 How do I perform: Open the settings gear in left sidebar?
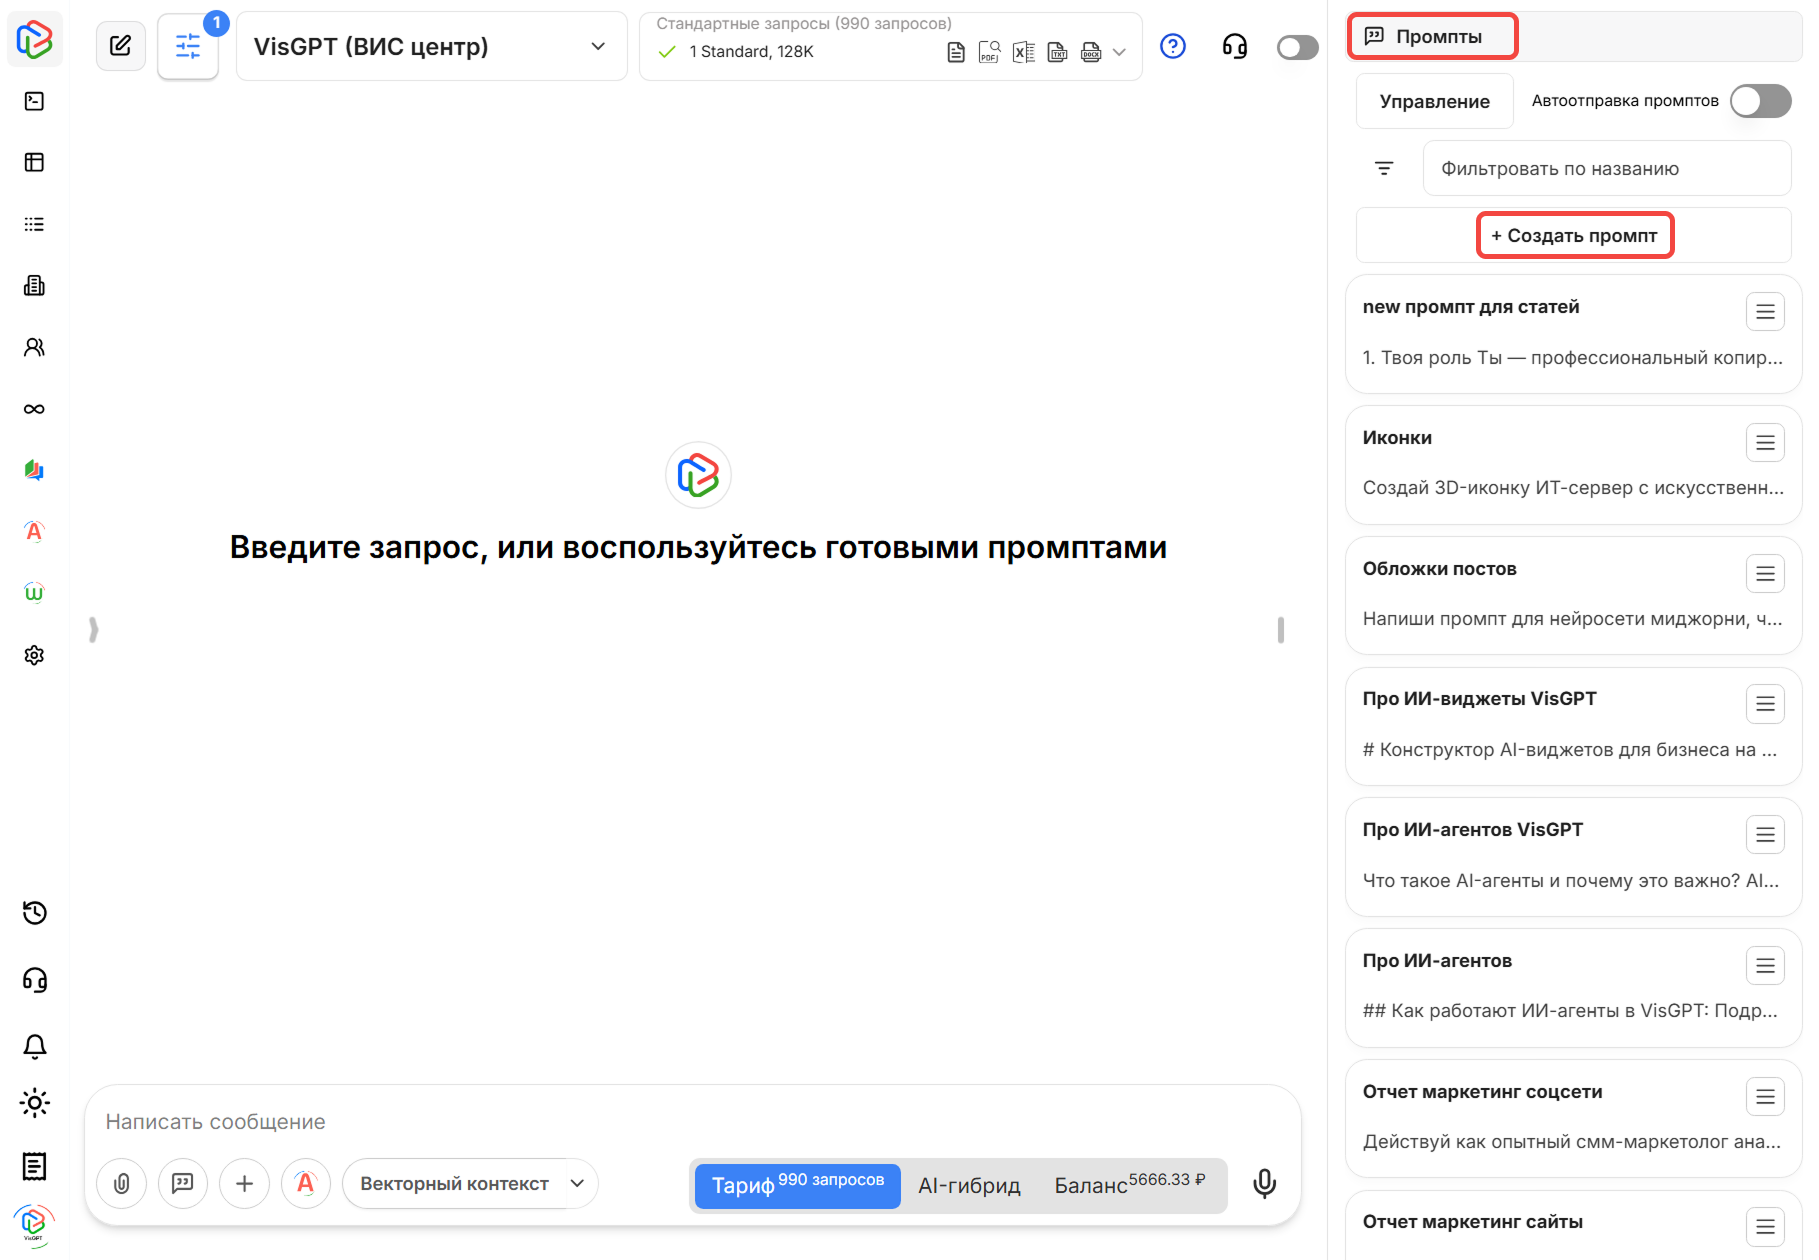pyautogui.click(x=34, y=655)
